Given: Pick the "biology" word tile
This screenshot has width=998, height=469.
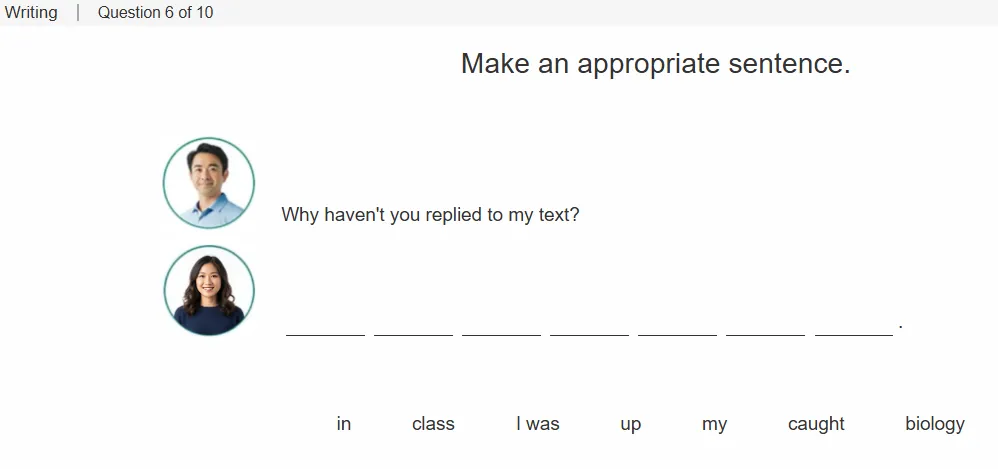Looking at the screenshot, I should tap(935, 424).
